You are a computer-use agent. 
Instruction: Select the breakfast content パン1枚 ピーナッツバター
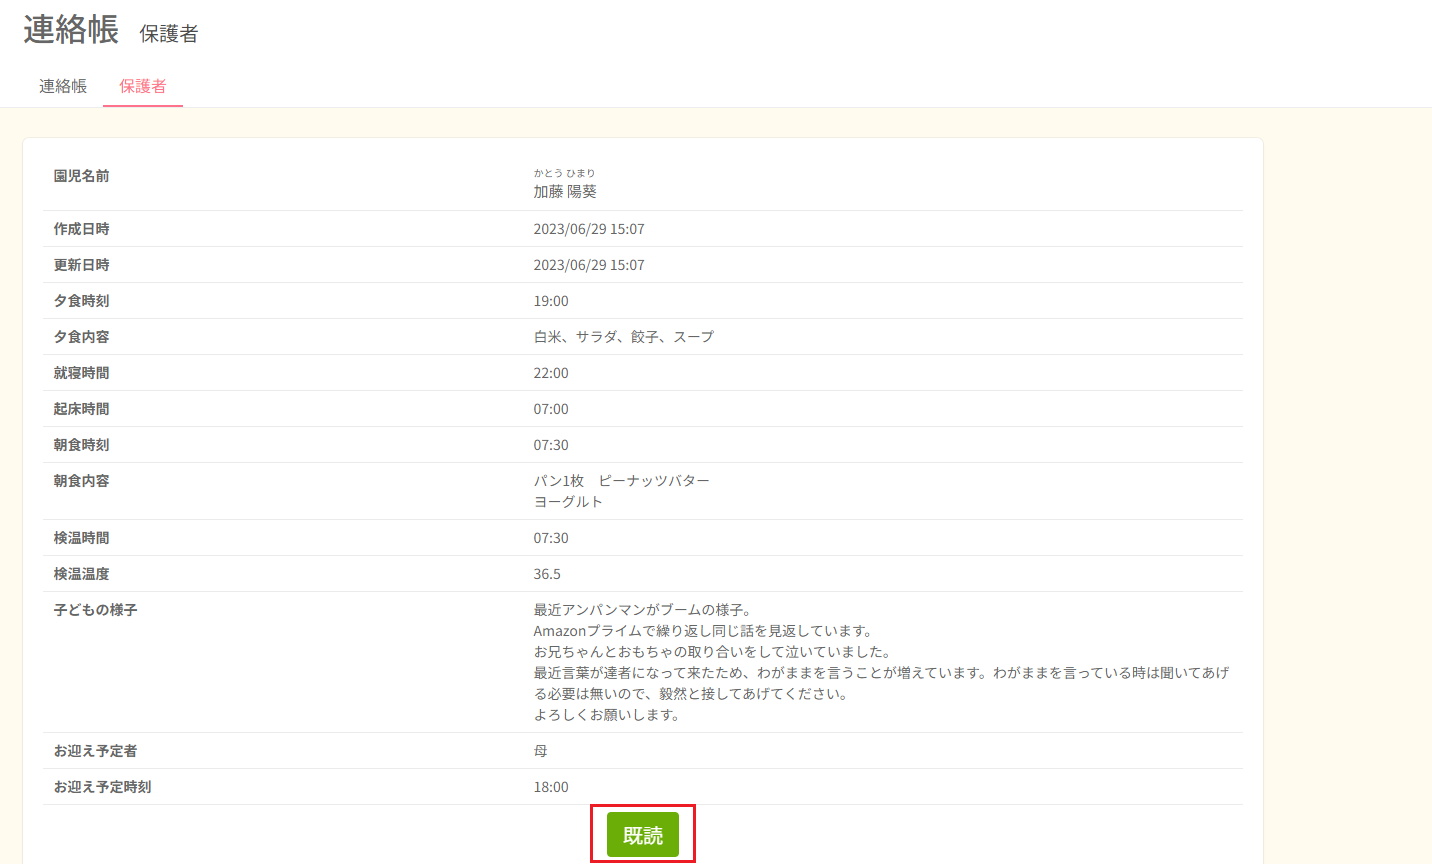point(621,480)
